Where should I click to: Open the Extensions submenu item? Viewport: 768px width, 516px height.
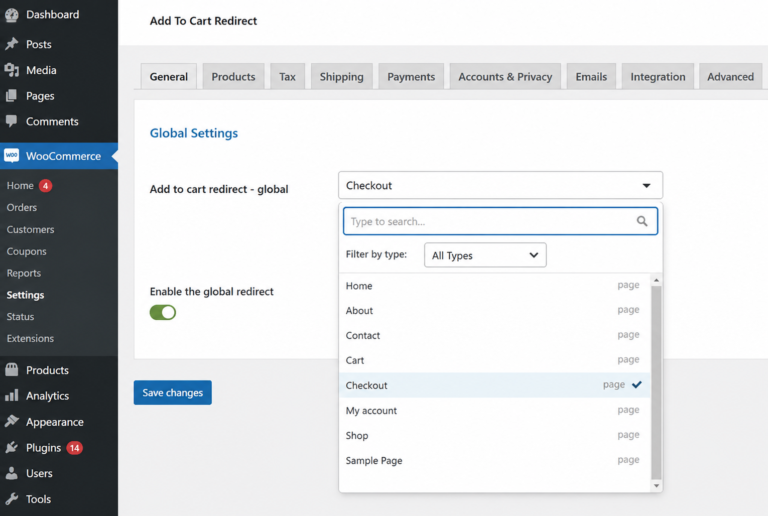click(x=30, y=338)
